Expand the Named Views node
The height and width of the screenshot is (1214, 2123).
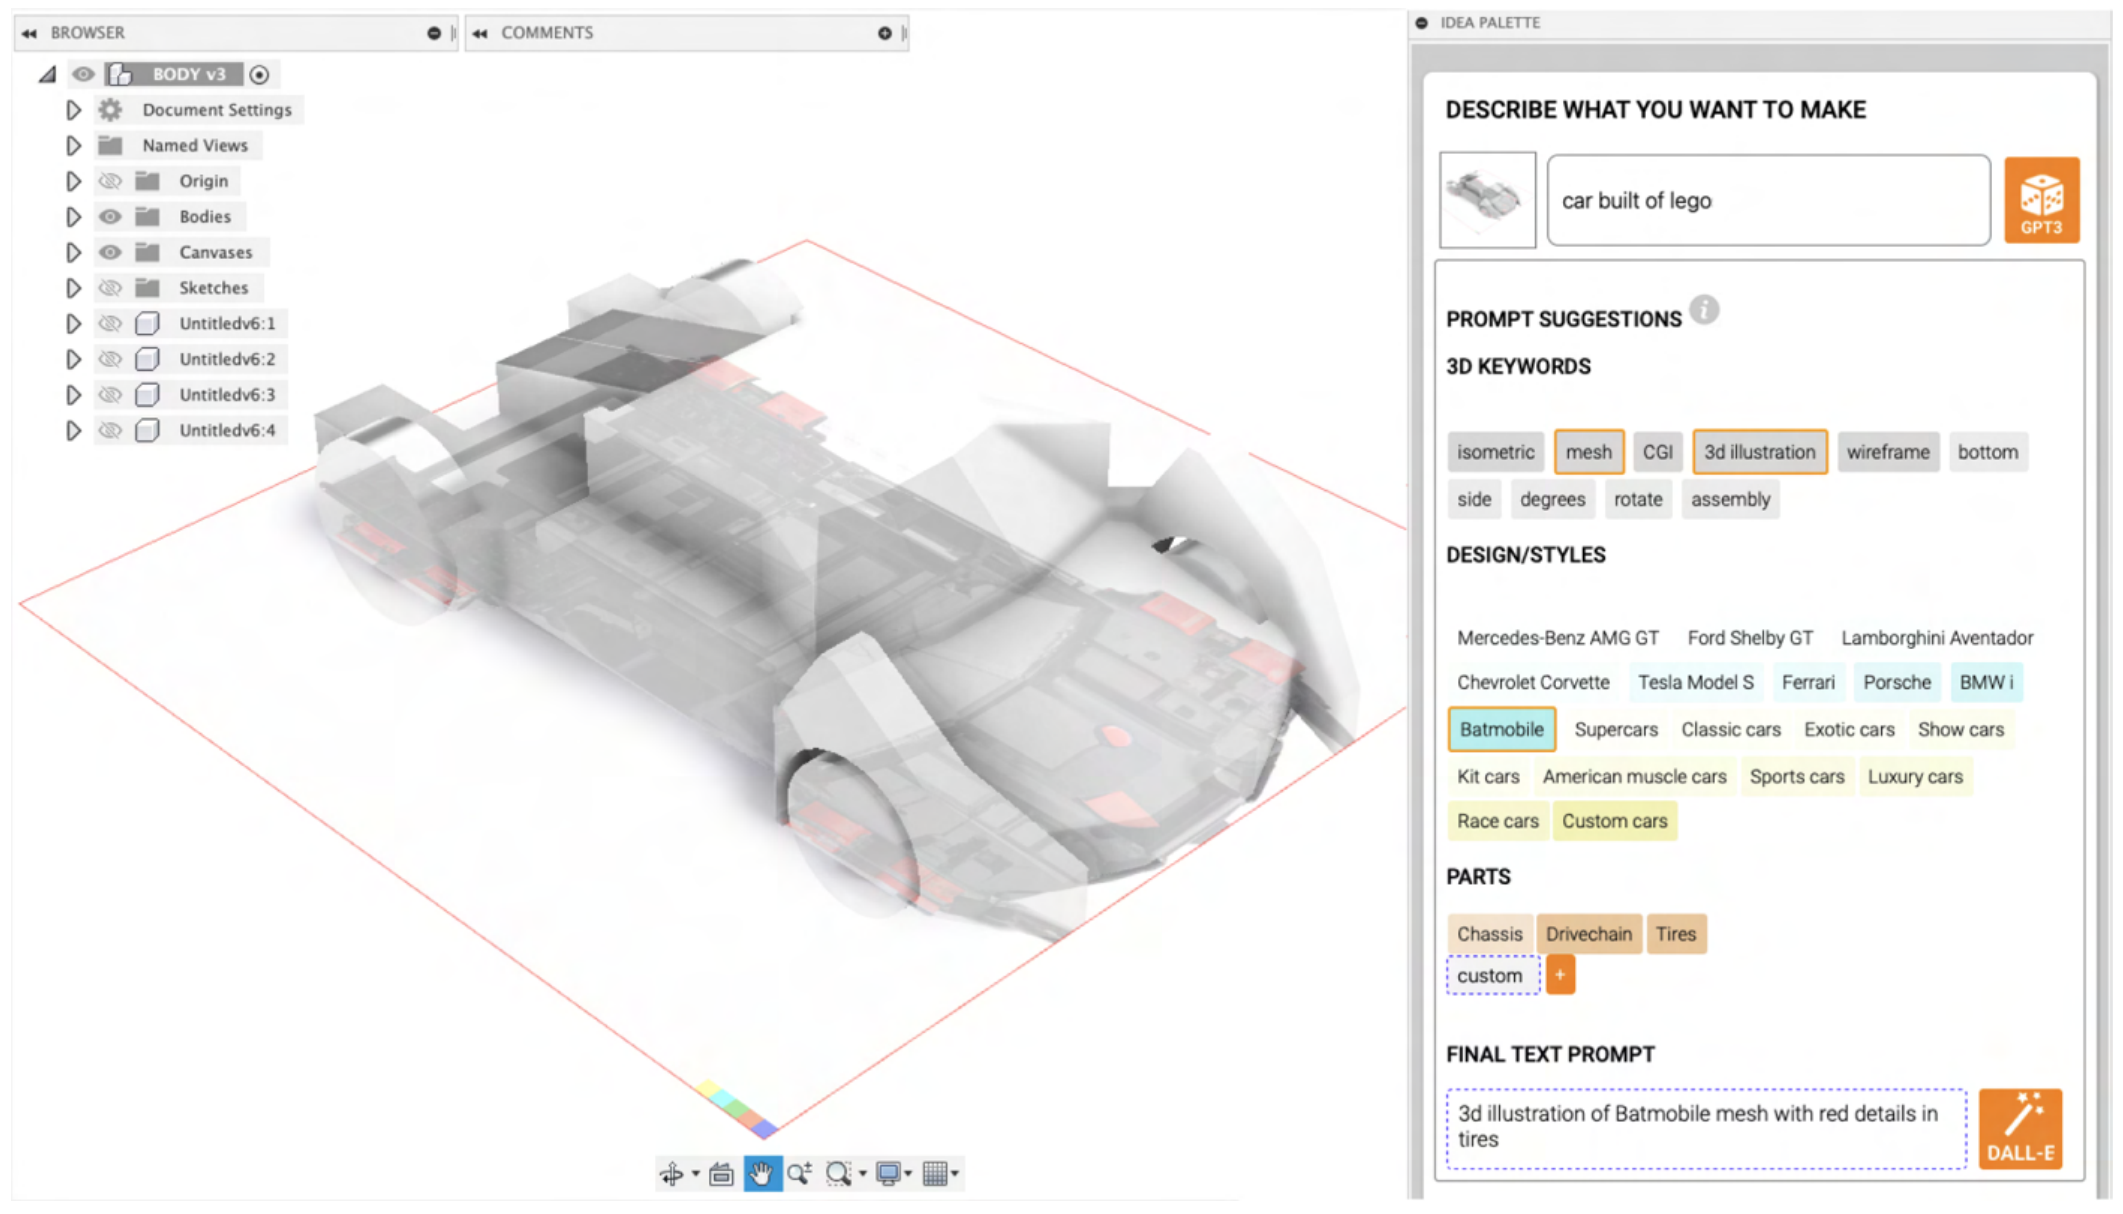click(73, 146)
